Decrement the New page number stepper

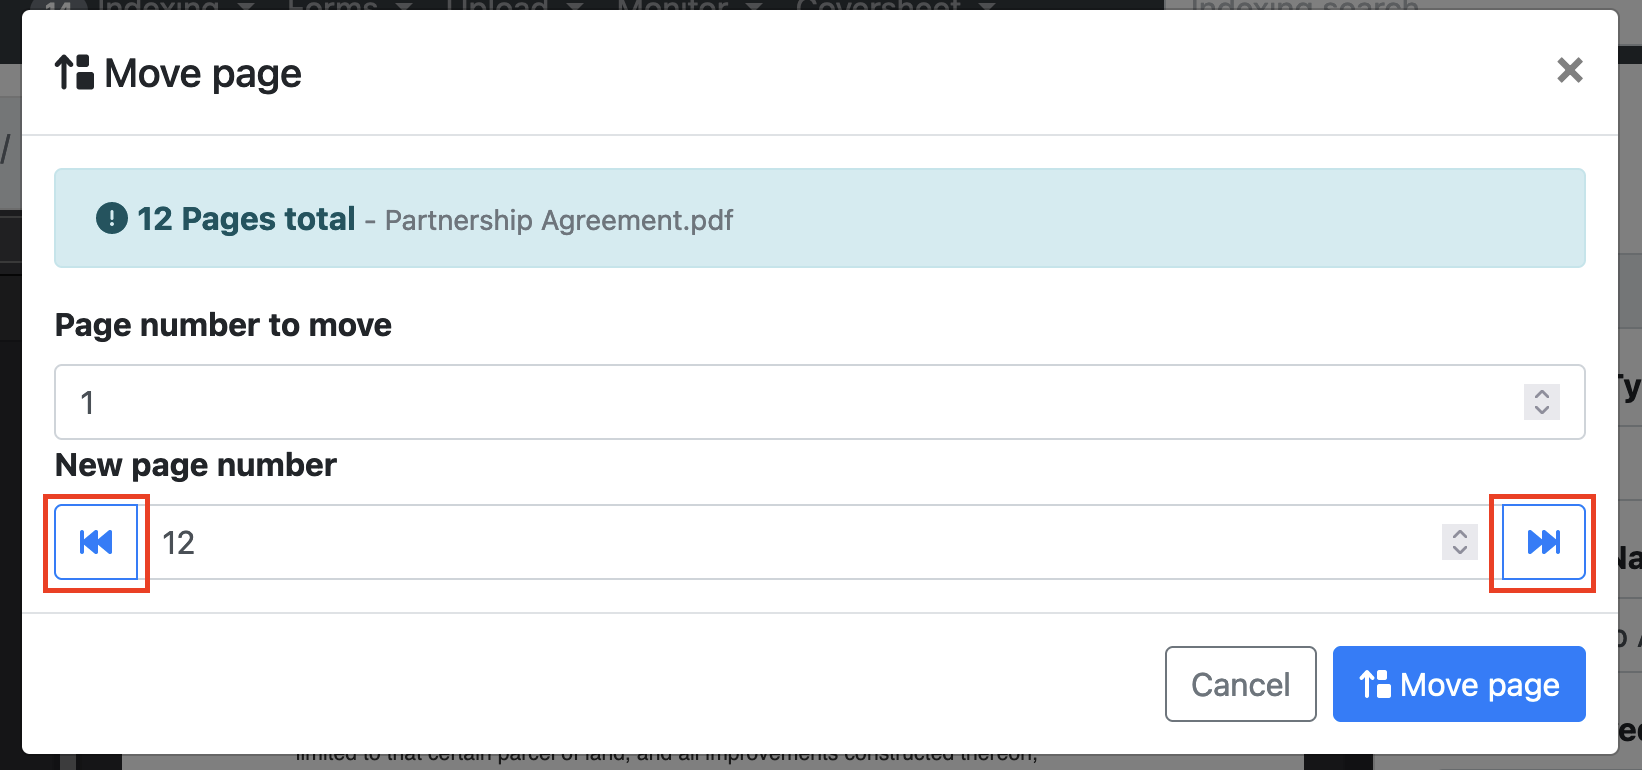1459,550
